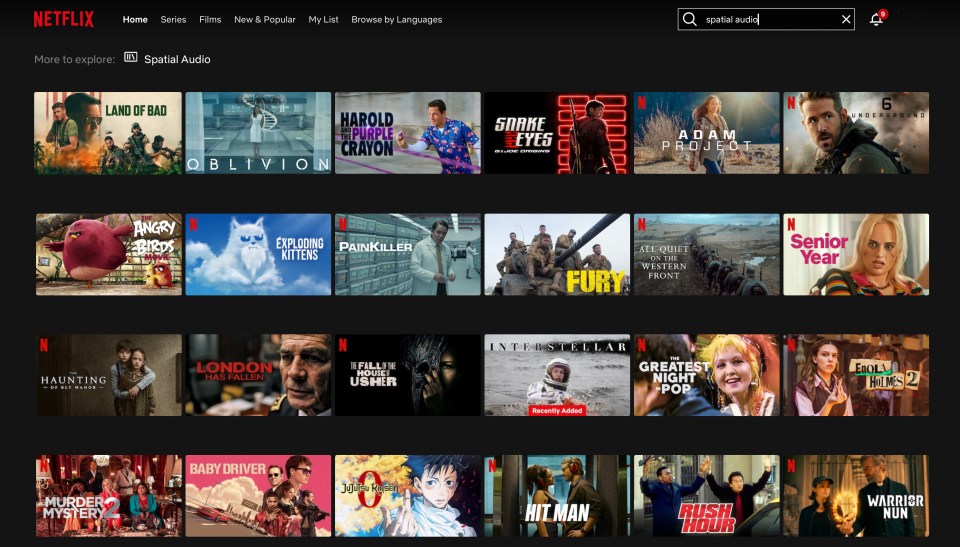Open Jujutsu Kaisen 0 thumbnail
Image resolution: width=960 pixels, height=547 pixels.
click(x=408, y=496)
